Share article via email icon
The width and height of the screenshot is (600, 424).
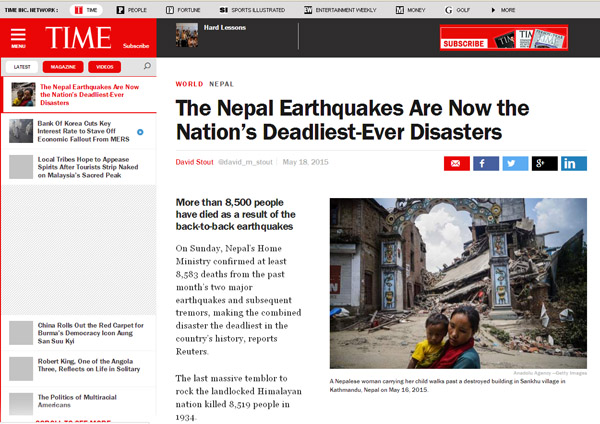pyautogui.click(x=456, y=164)
